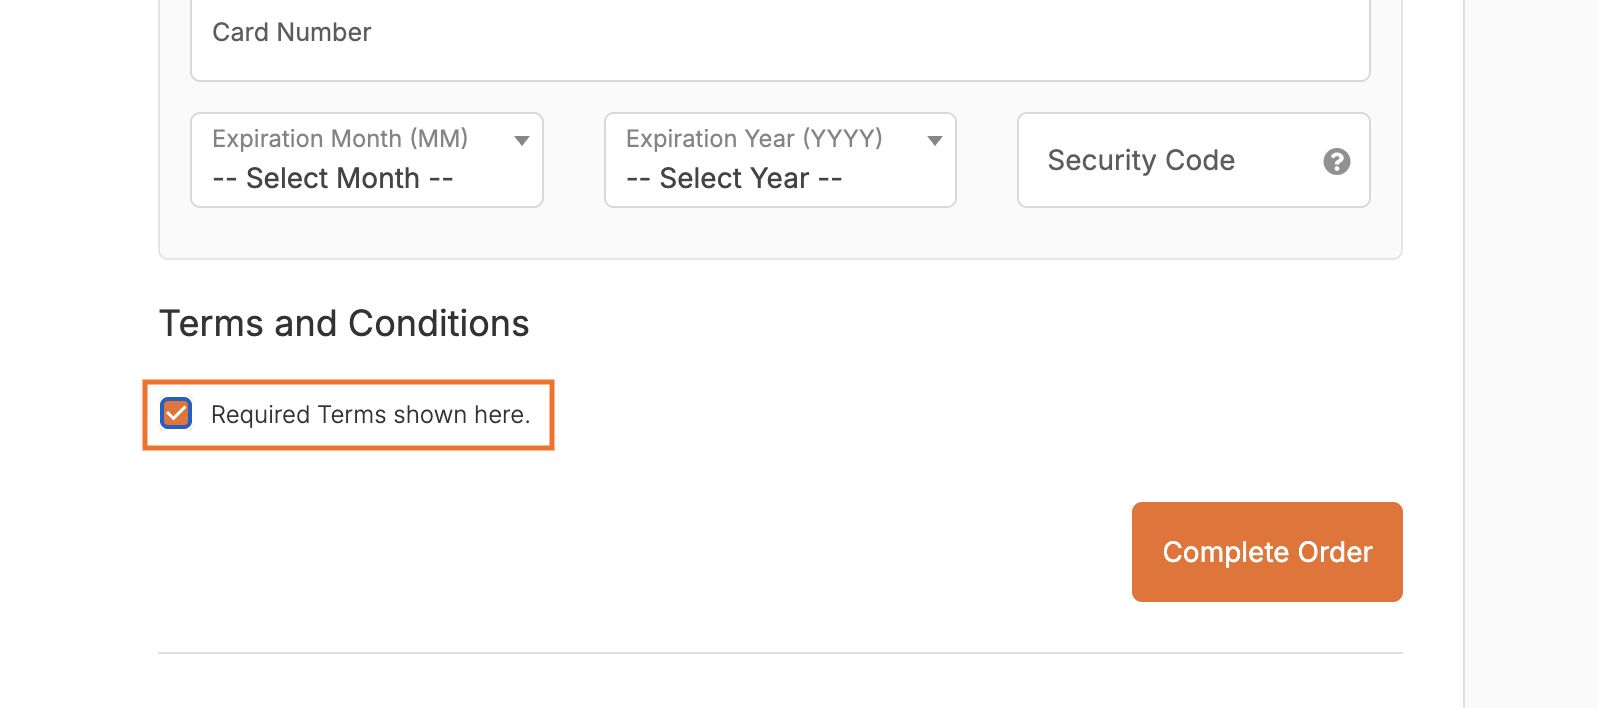Click the Terms and Conditions heading
The width and height of the screenshot is (1598, 708).
(x=344, y=324)
